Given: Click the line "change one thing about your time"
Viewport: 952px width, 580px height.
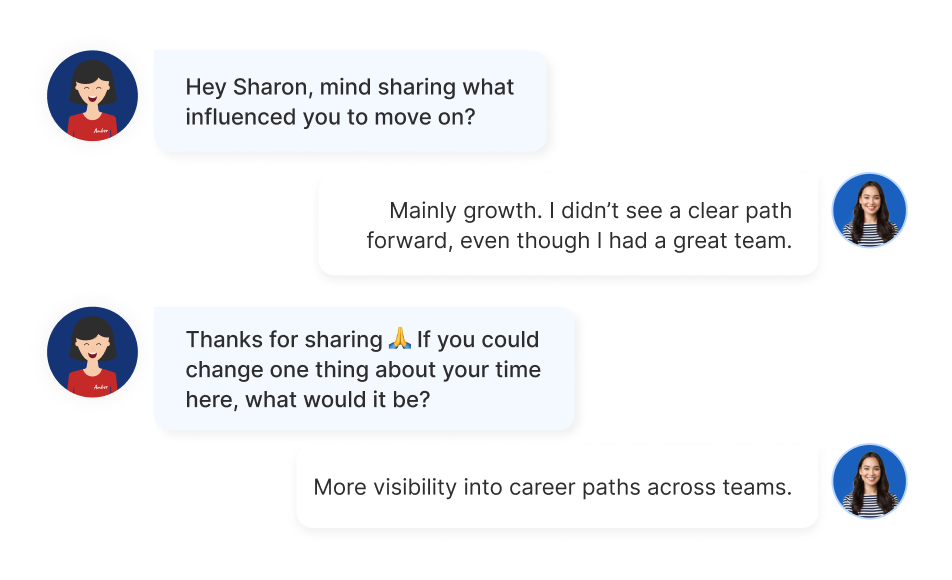Looking at the screenshot, I should [x=363, y=370].
